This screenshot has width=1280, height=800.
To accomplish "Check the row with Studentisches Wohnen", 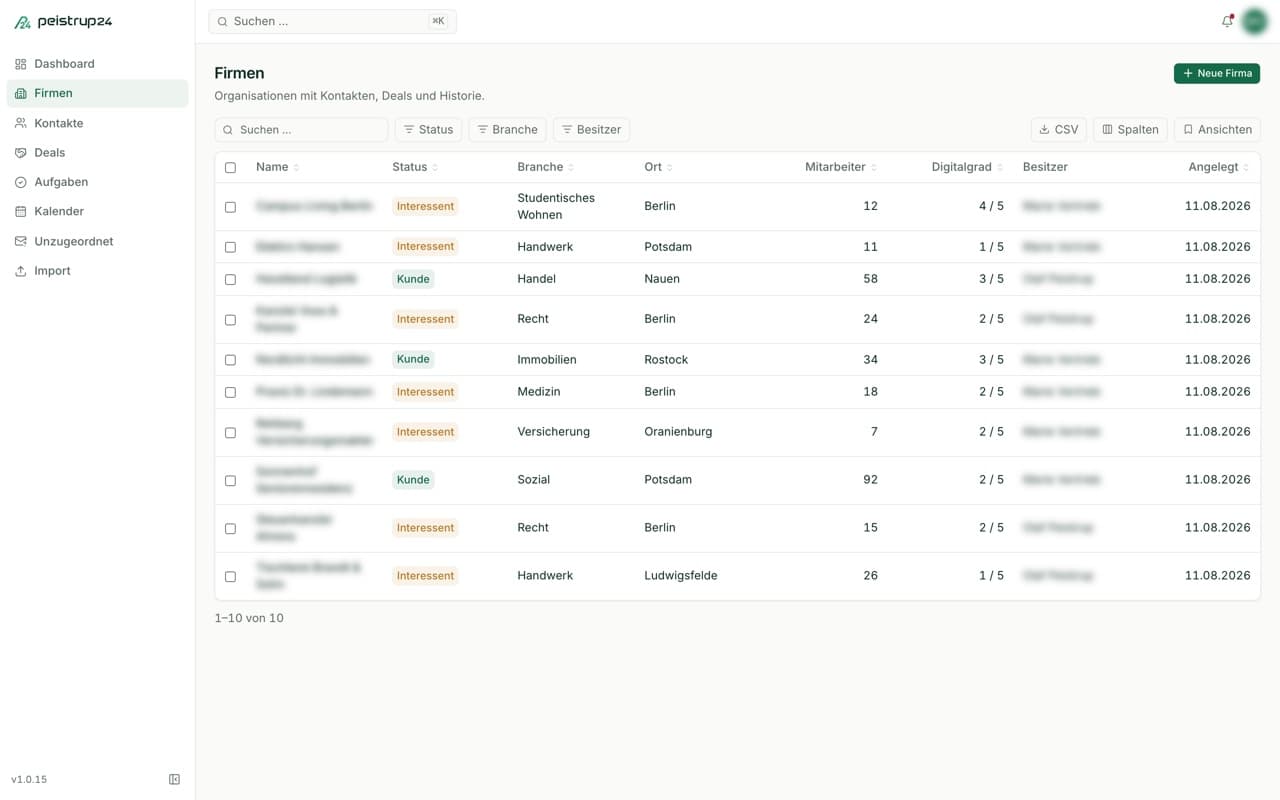I will tap(230, 207).
